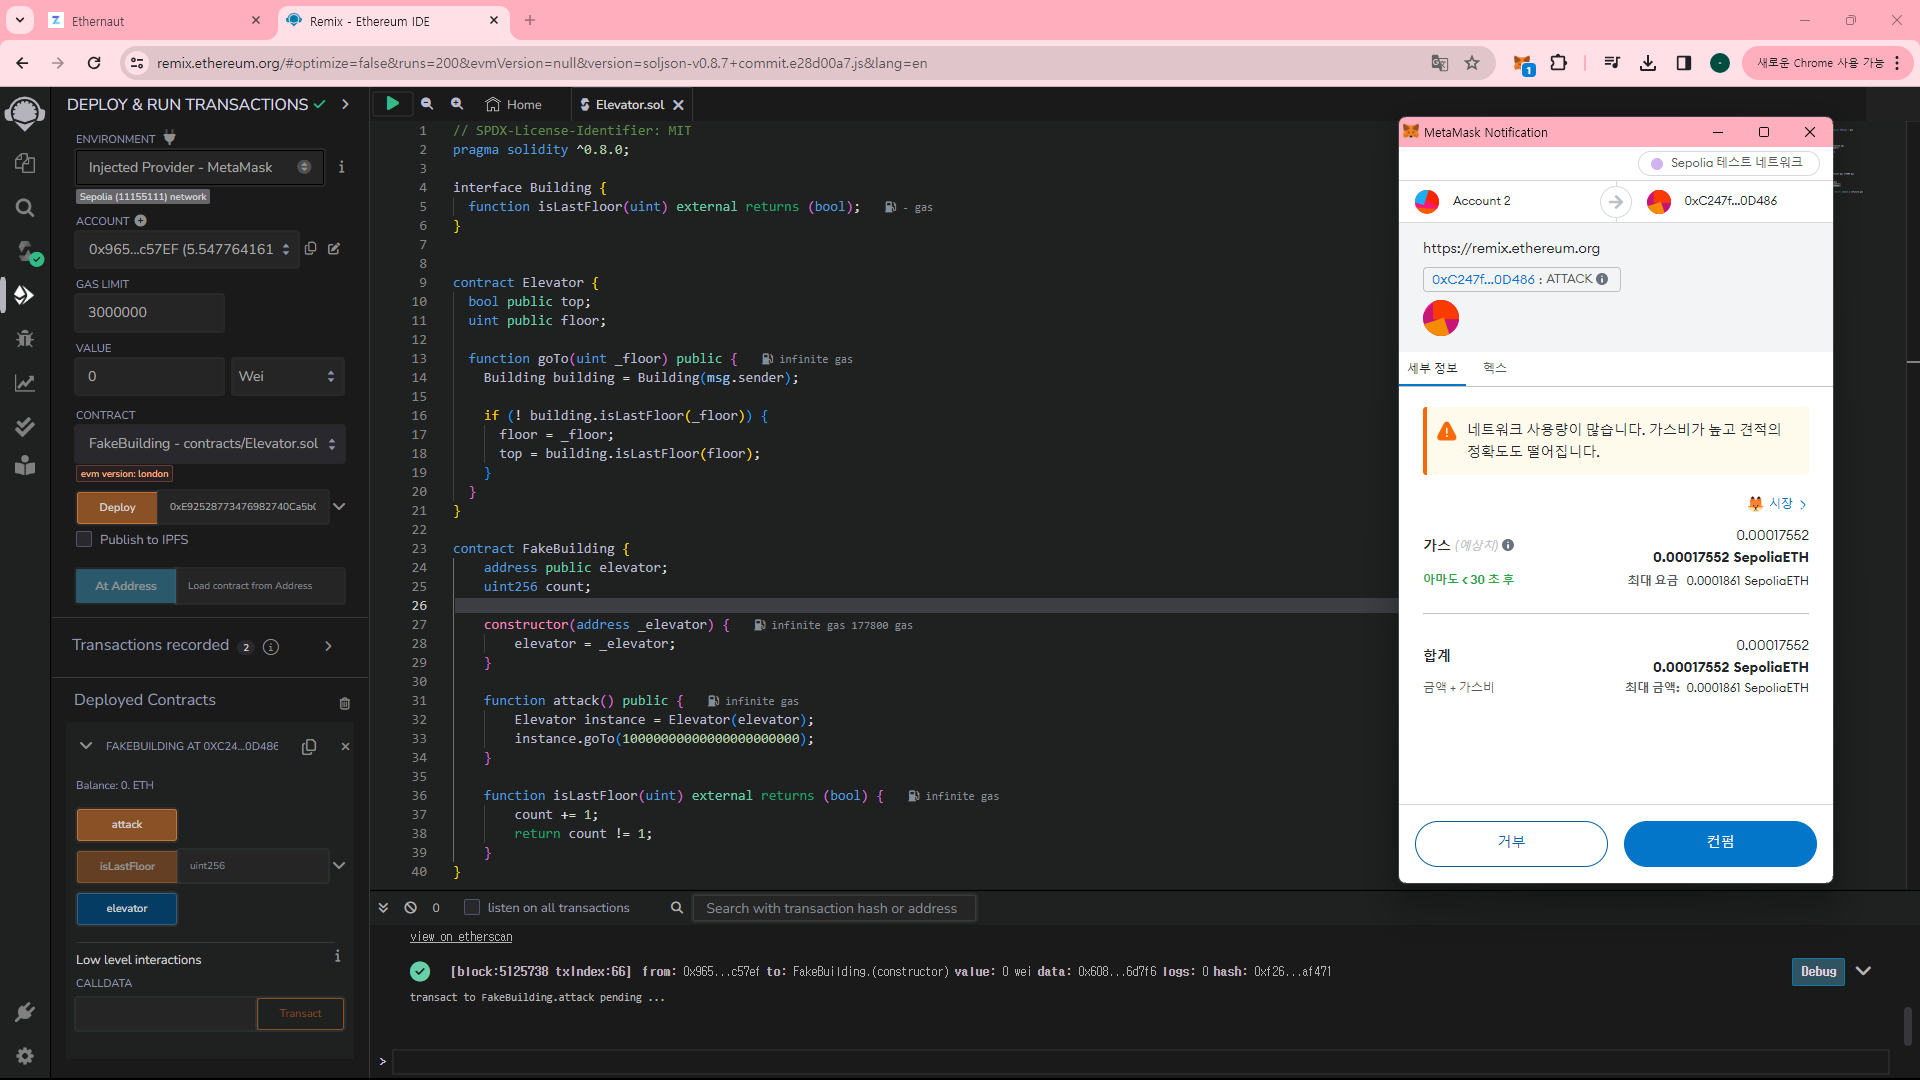Click the elevator getter button

pos(127,909)
